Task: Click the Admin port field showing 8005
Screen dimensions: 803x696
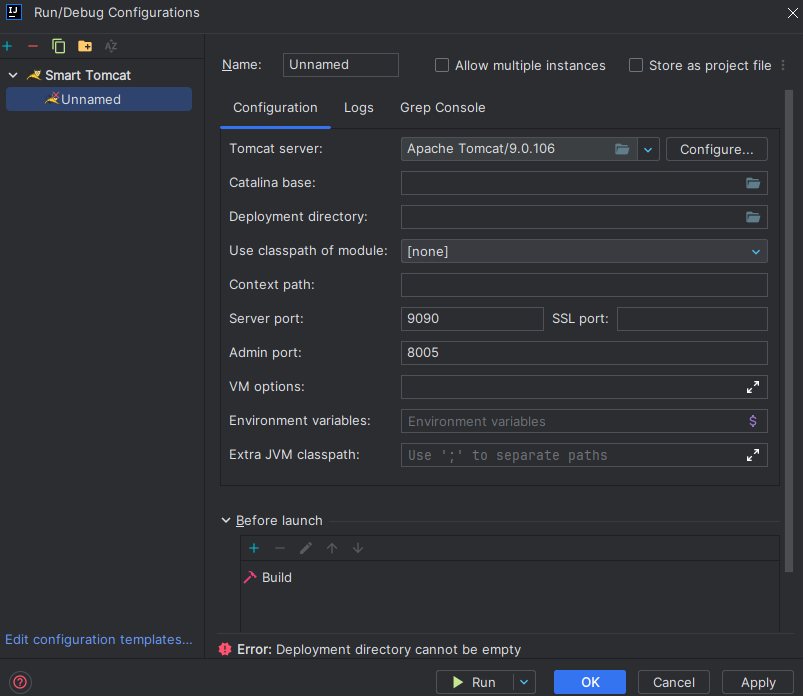Action: [x=584, y=353]
